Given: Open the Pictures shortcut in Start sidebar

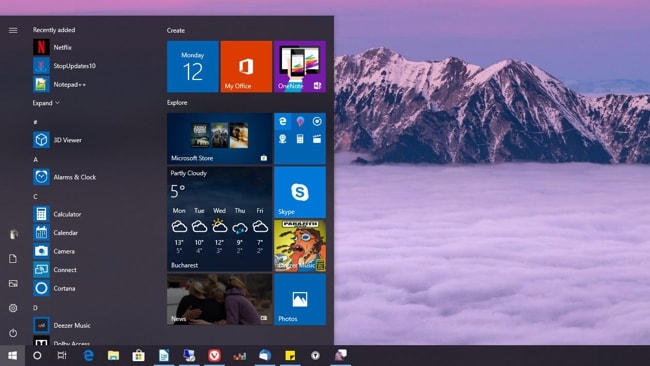Looking at the screenshot, I should (13, 284).
